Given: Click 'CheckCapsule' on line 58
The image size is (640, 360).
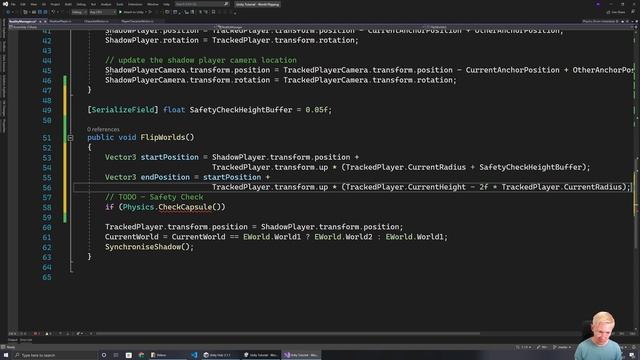Looking at the screenshot, I should pos(185,207).
